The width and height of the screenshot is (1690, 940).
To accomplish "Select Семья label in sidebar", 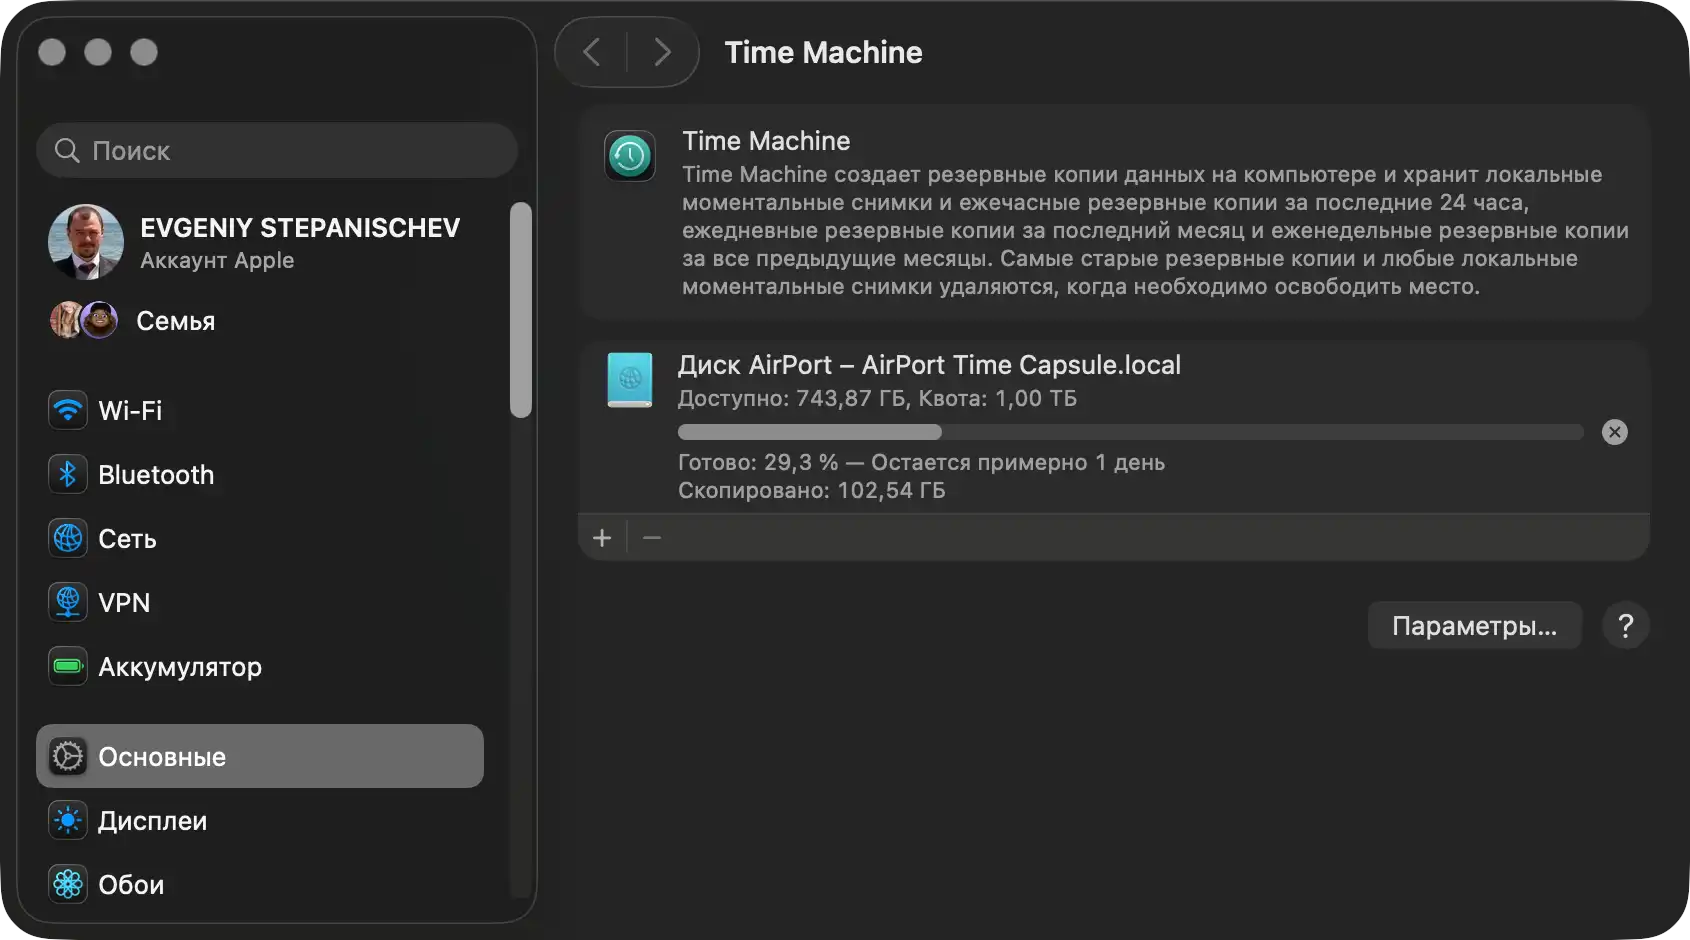I will click(x=176, y=321).
